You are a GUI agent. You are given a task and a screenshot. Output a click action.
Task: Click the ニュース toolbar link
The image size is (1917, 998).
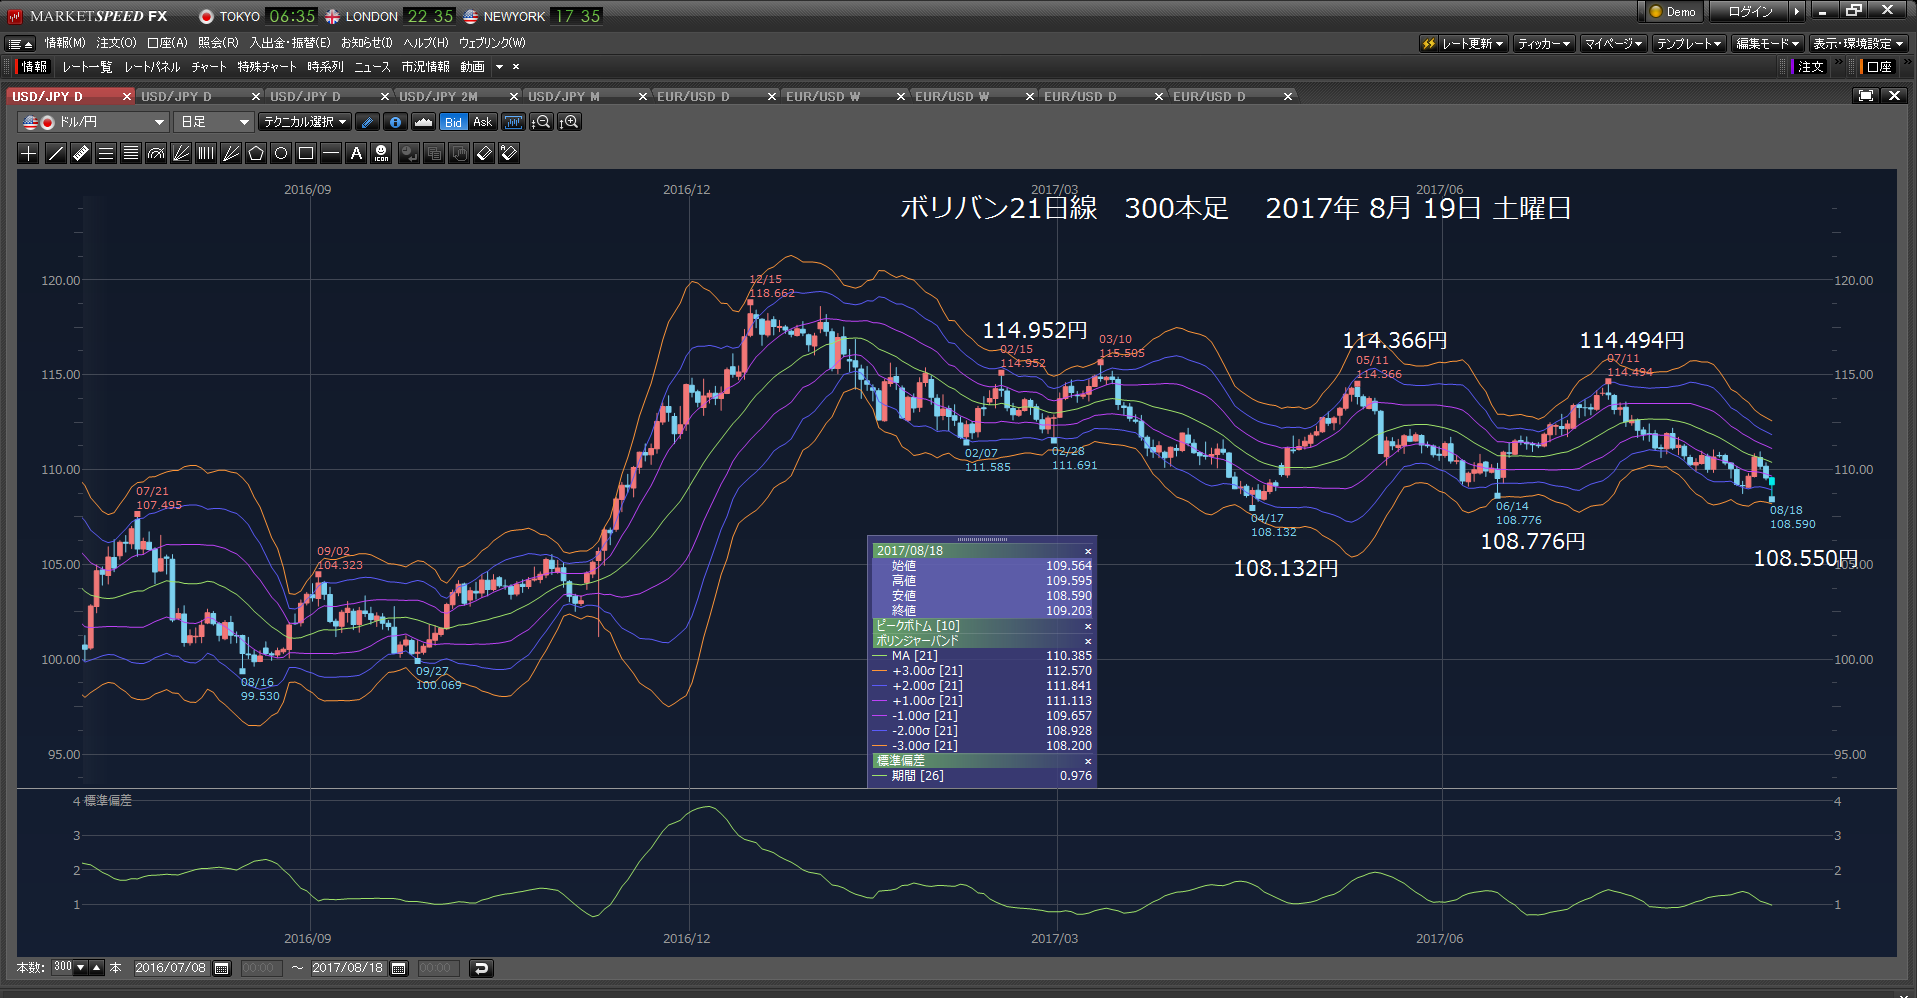pos(372,67)
